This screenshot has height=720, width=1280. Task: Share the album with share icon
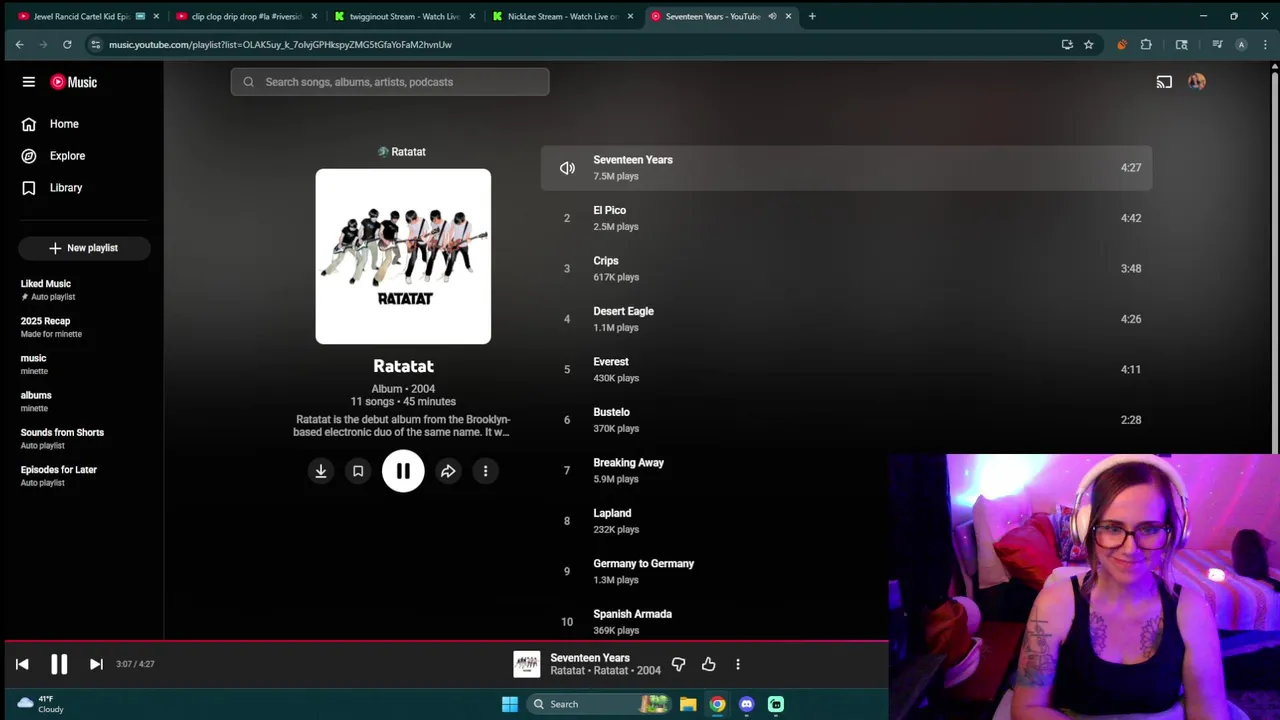pyautogui.click(x=448, y=471)
